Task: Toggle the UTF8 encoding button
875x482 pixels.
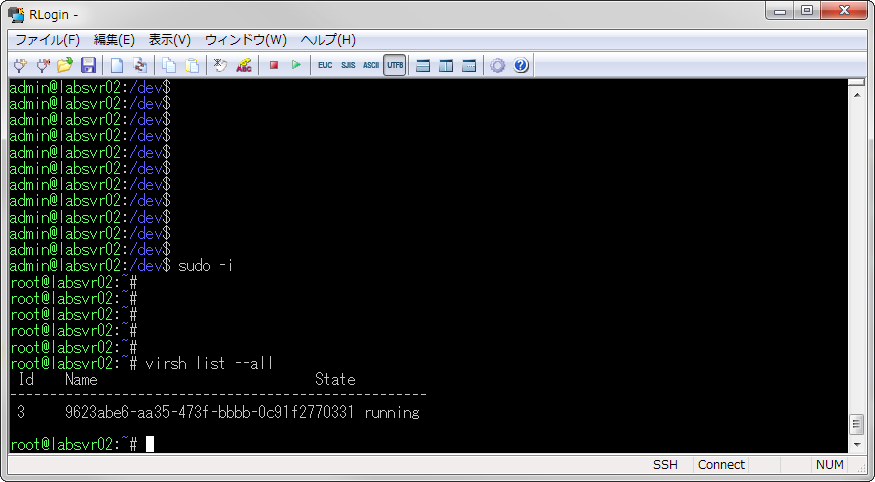Action: tap(395, 65)
